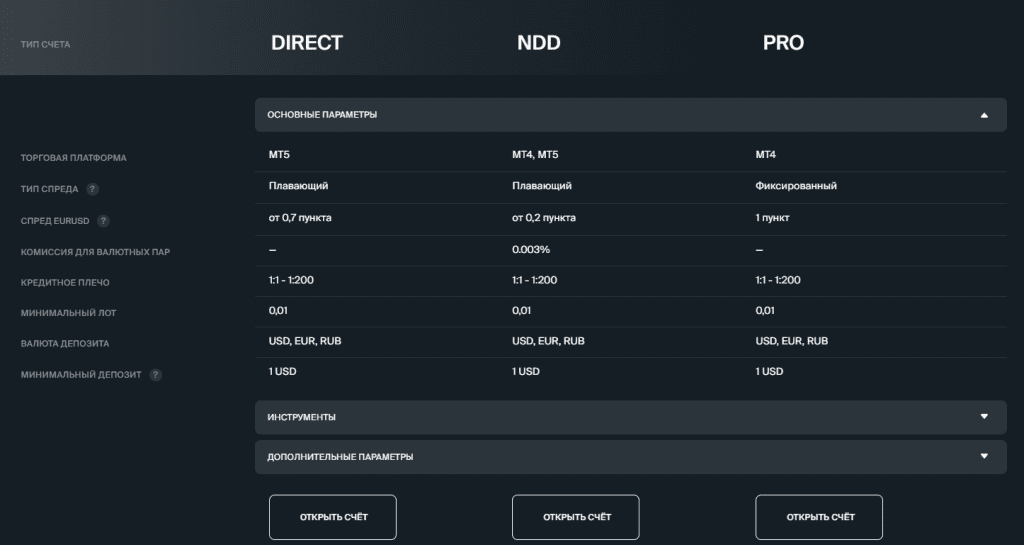Viewport: 1024px width, 545px height.
Task: Click the Кредитное плечо row label
Action: (x=65, y=283)
